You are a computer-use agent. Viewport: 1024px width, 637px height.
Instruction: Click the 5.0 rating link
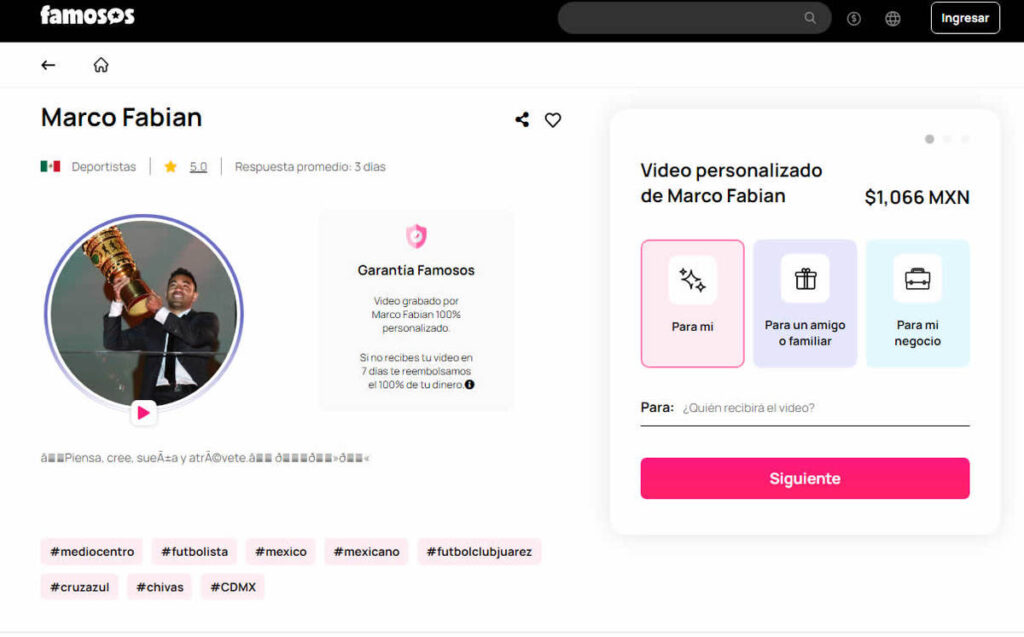(198, 167)
